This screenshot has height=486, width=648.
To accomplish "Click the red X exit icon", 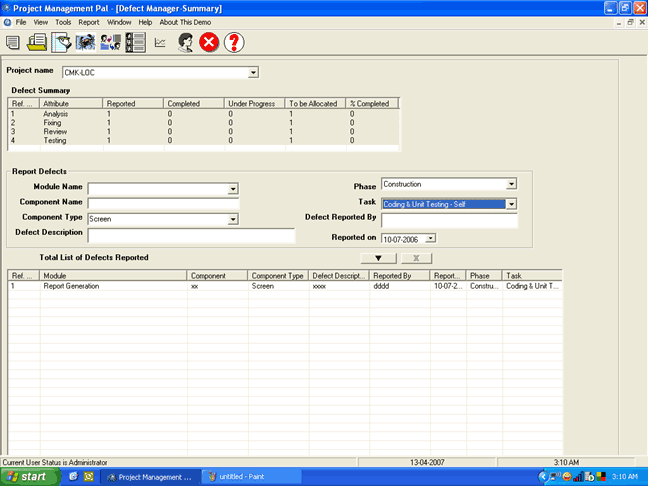I will point(209,42).
